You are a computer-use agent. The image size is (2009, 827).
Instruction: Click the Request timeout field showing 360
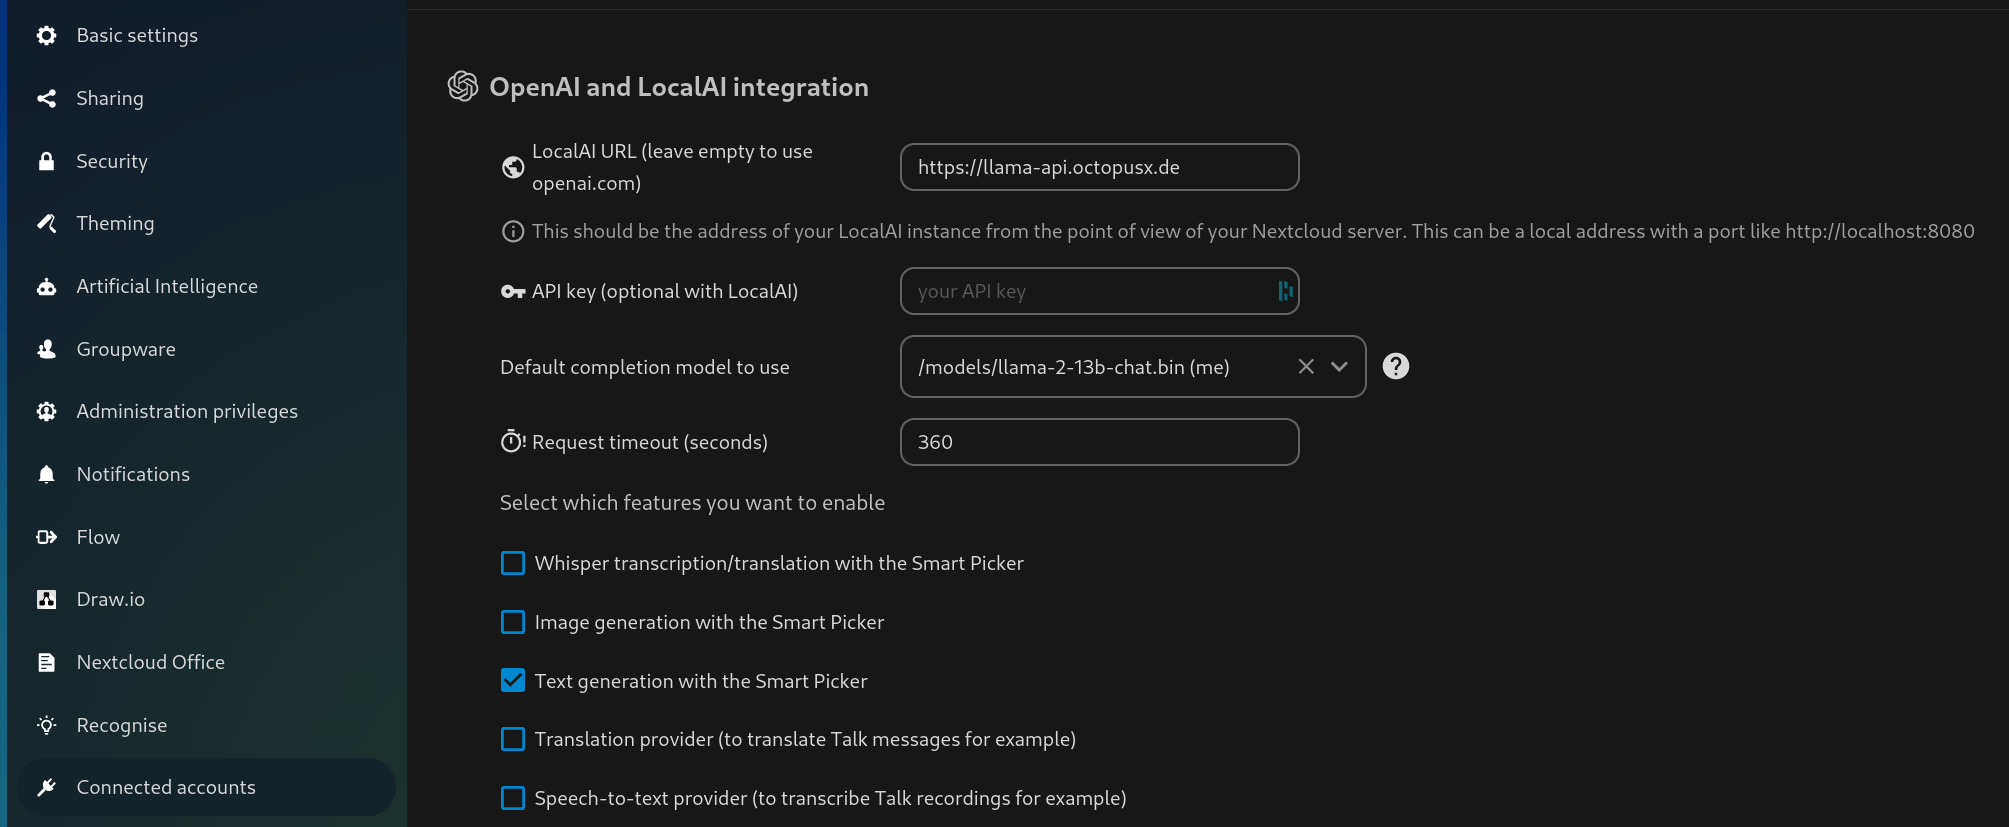click(x=1100, y=442)
